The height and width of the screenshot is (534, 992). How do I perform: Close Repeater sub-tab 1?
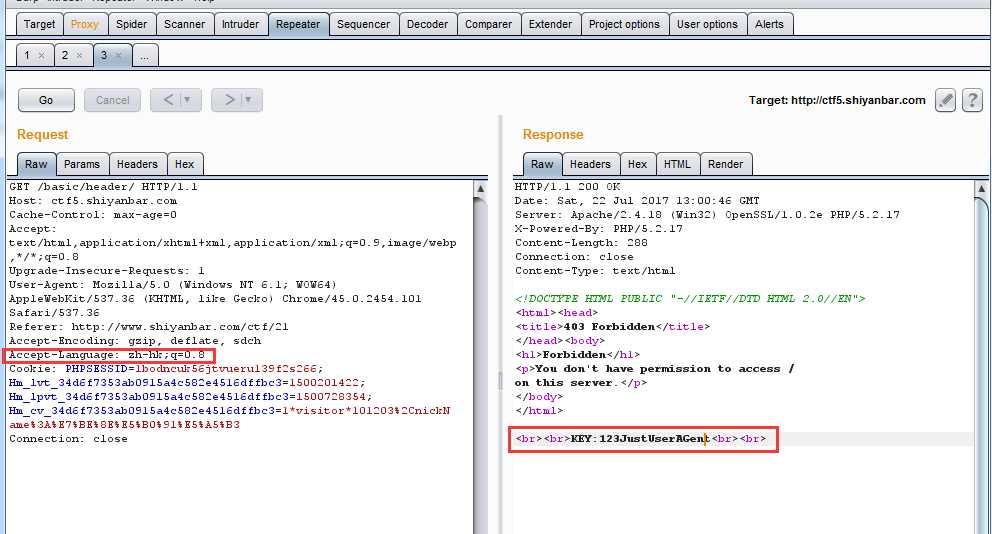click(42, 56)
